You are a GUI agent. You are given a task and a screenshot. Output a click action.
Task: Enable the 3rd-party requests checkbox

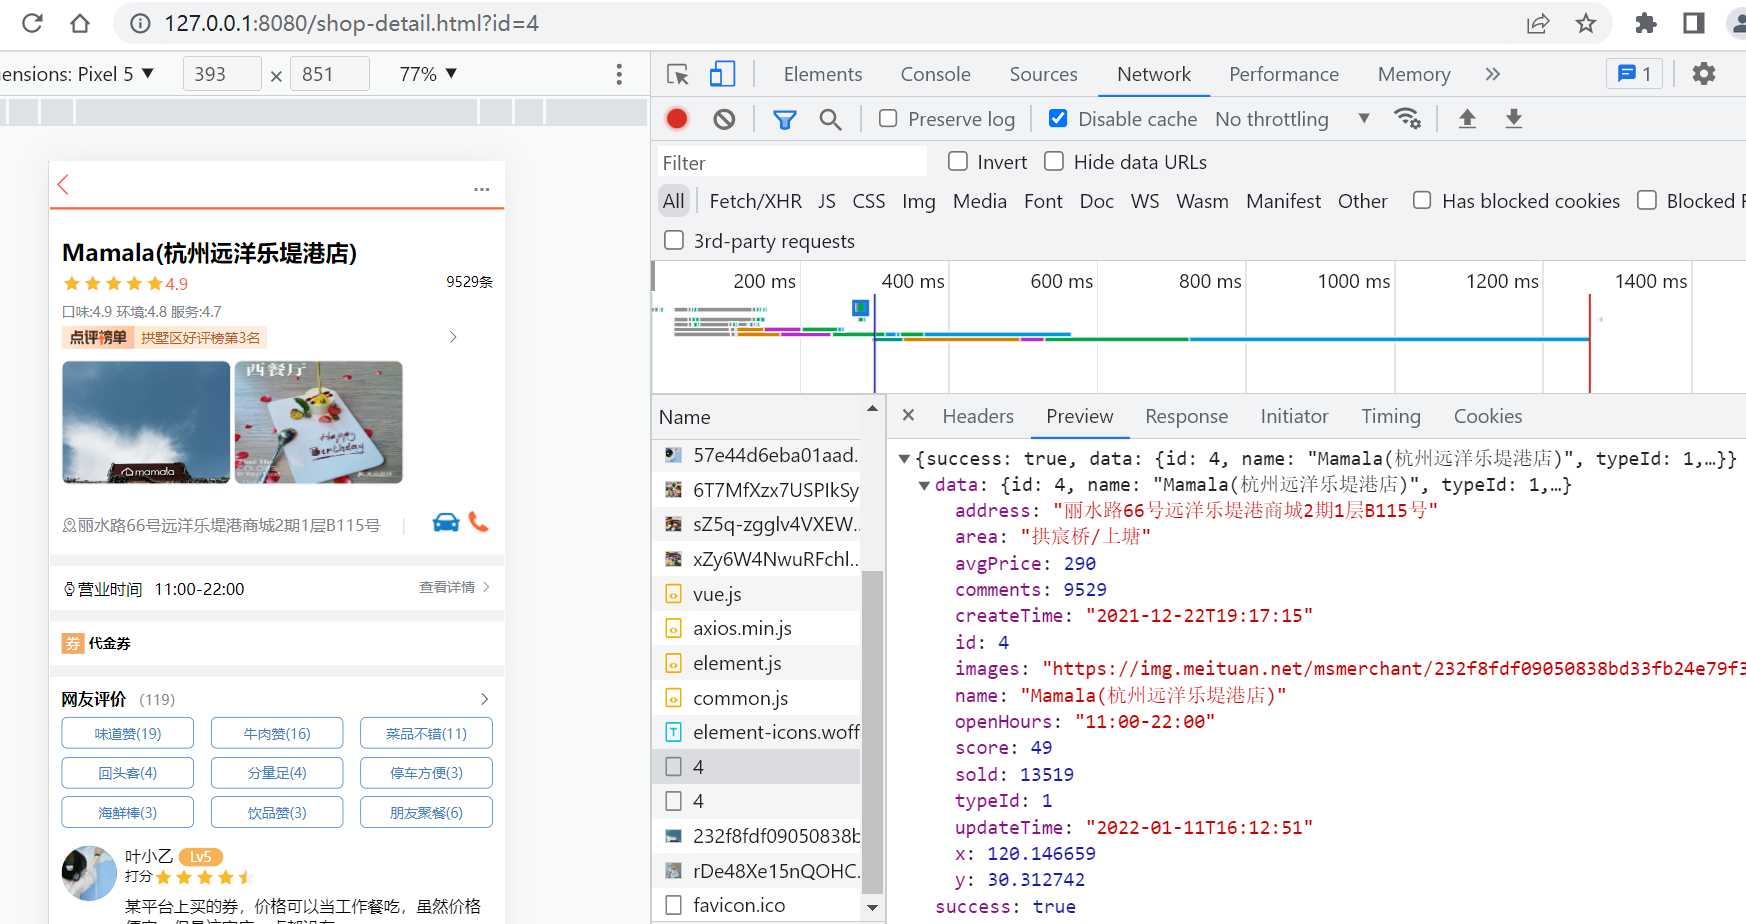(x=675, y=240)
